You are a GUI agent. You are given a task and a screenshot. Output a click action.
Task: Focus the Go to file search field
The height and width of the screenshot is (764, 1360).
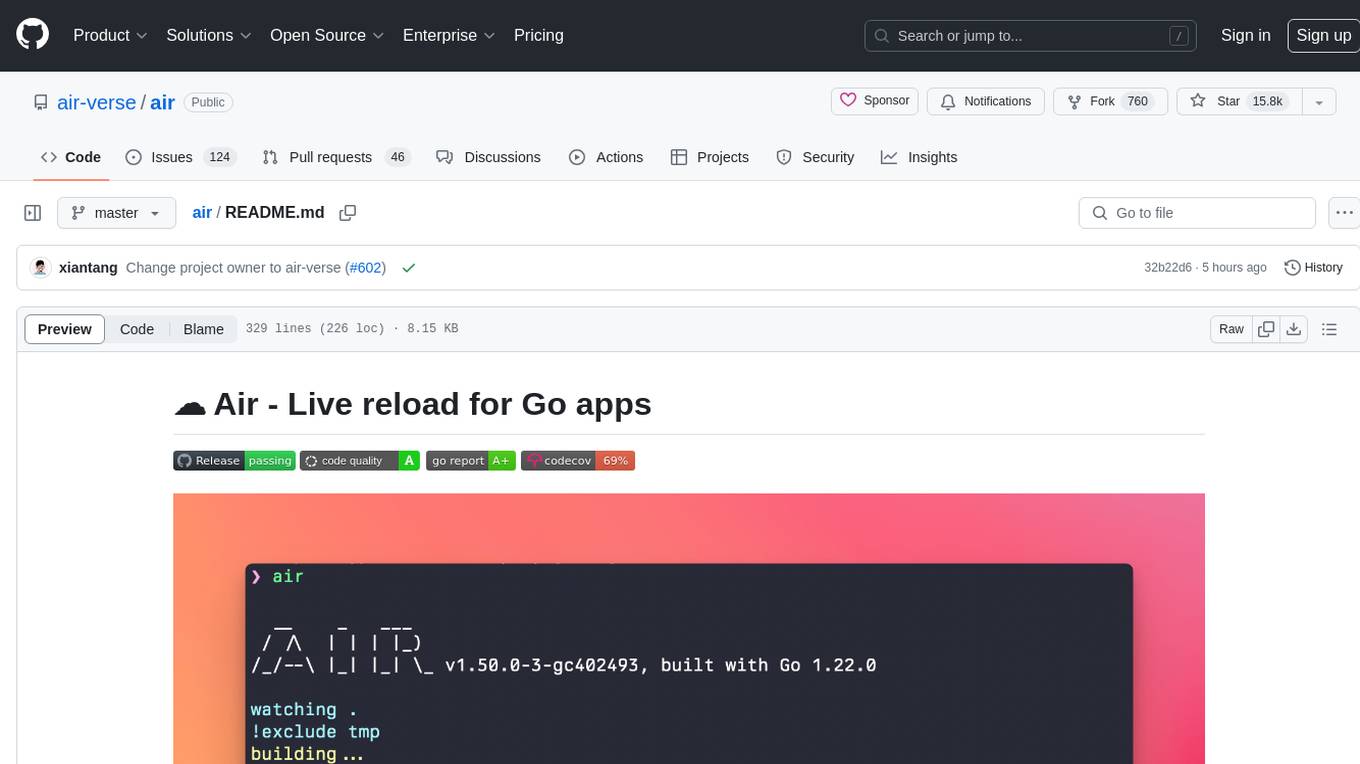(x=1197, y=213)
